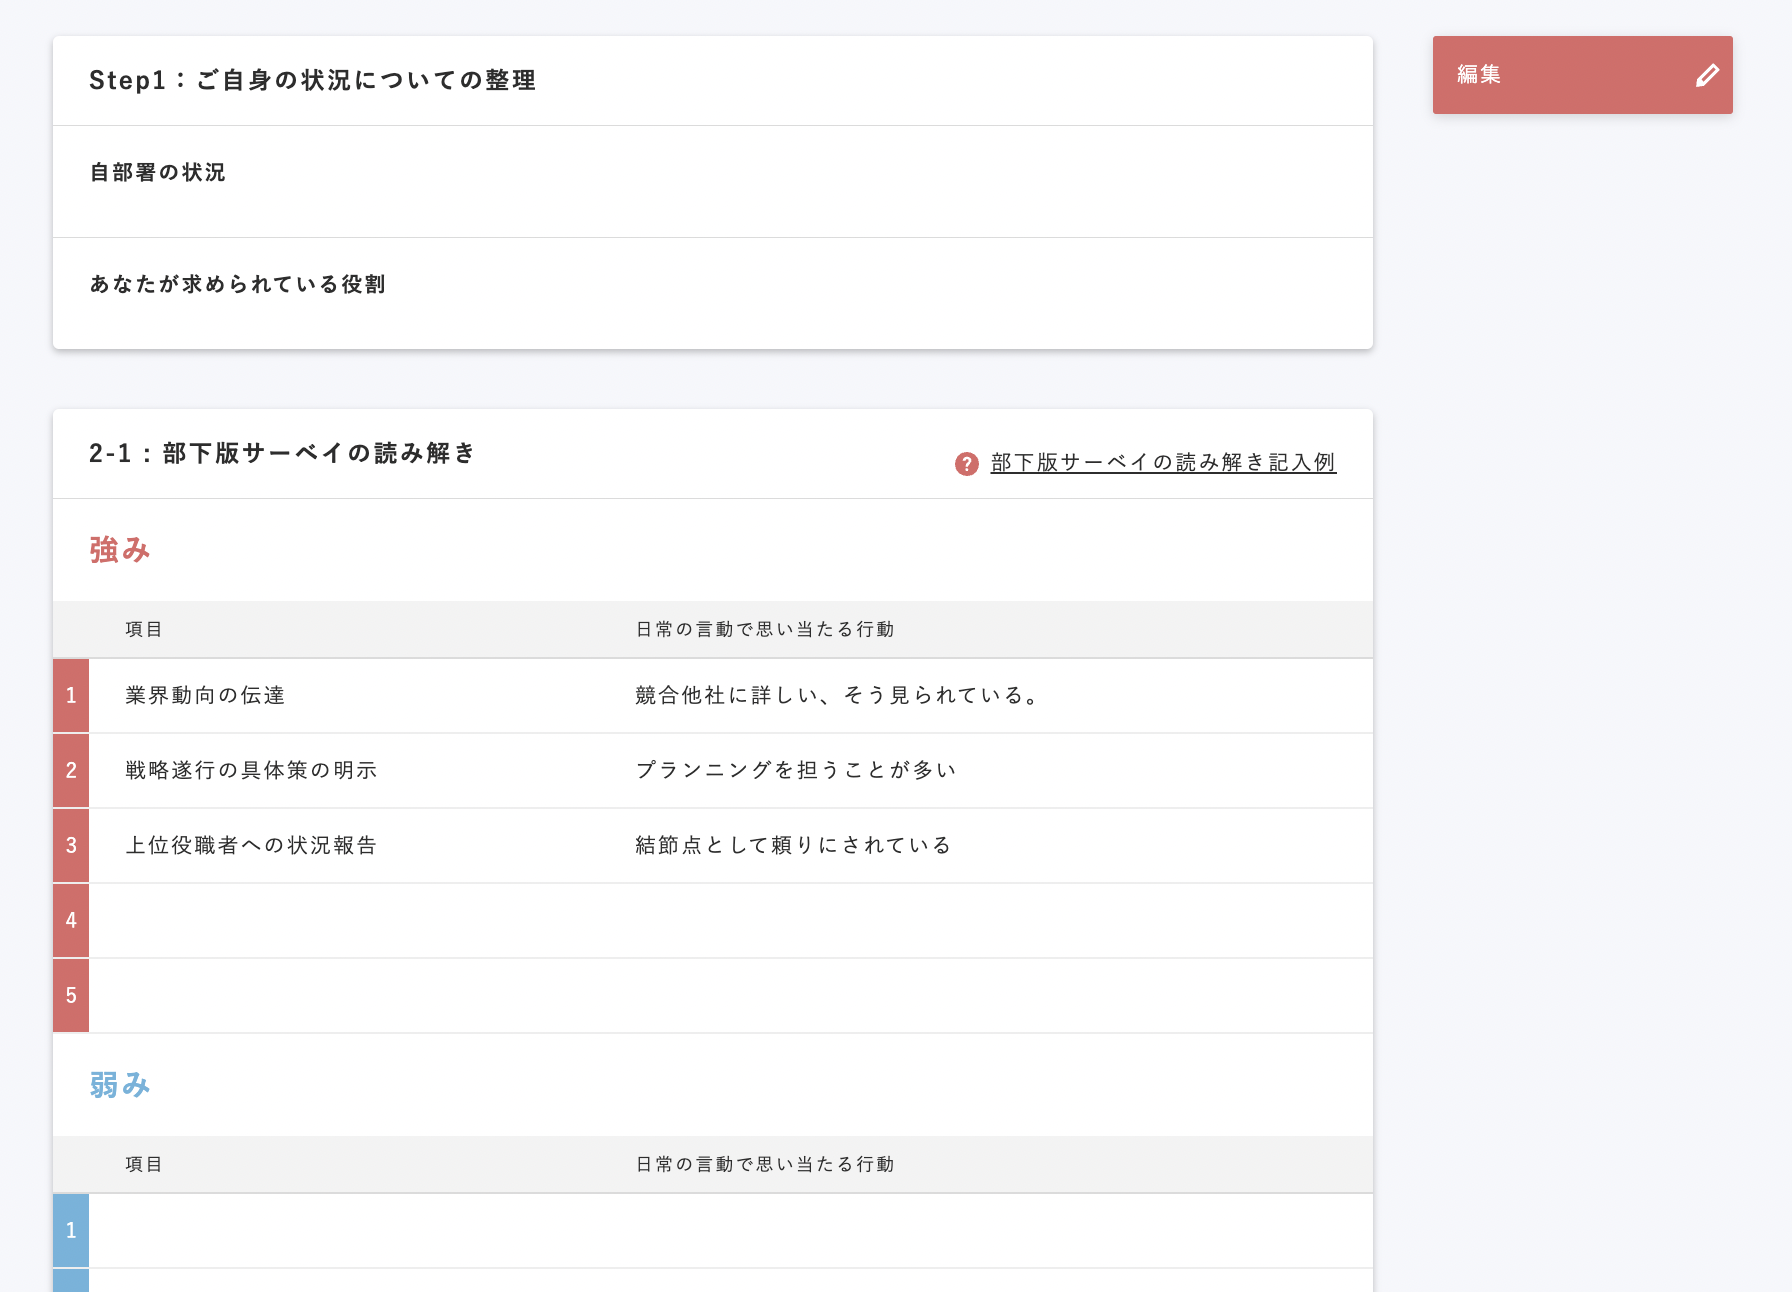Click the red question mark help icon

[966, 463]
